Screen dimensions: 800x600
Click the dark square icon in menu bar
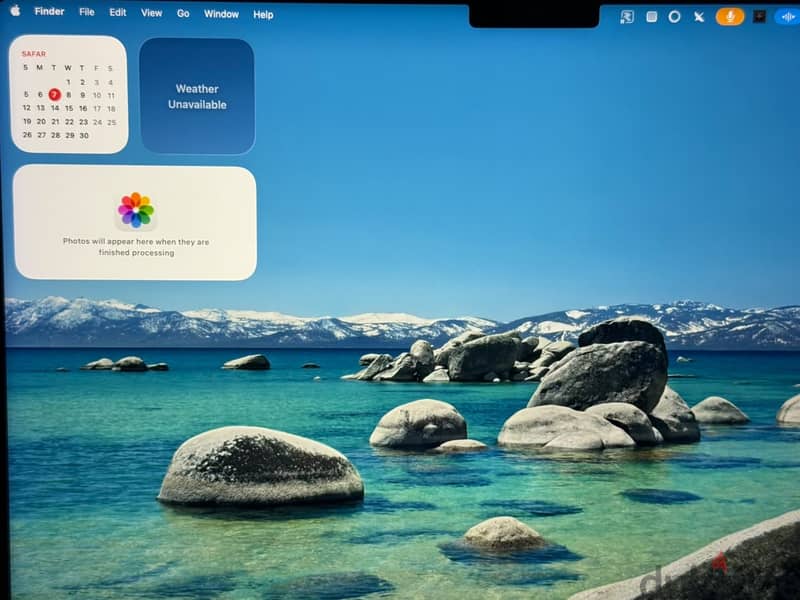(x=759, y=17)
